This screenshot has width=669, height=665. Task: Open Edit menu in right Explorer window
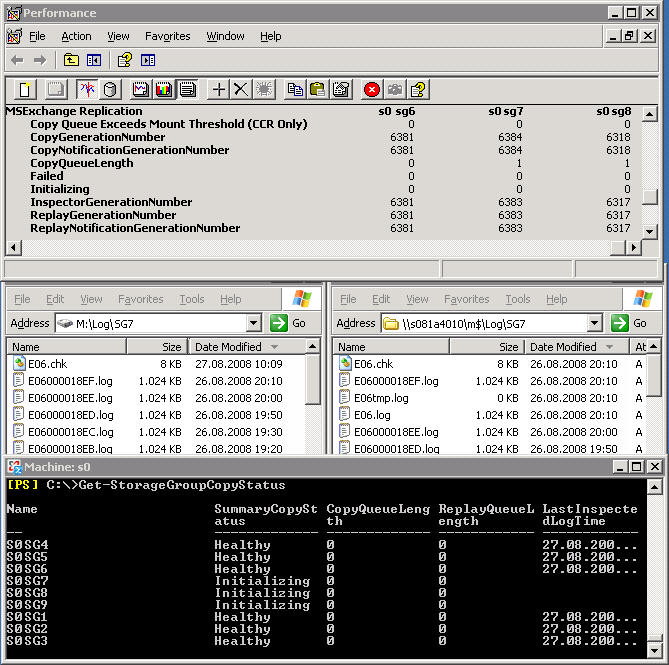point(381,299)
